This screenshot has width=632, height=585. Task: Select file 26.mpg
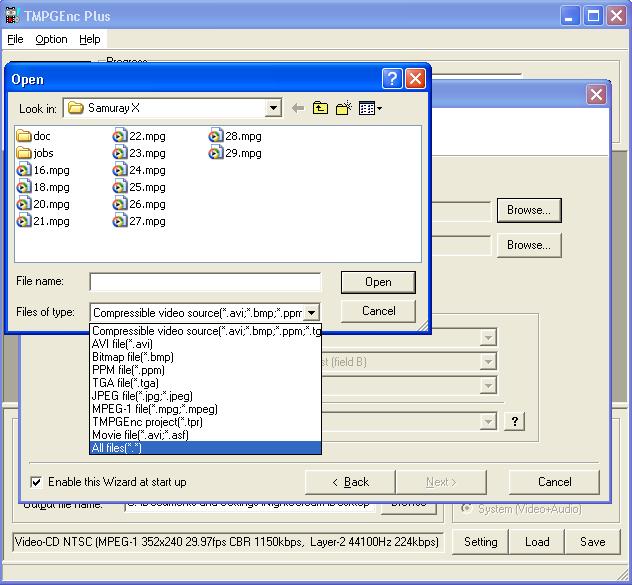[x=139, y=204]
